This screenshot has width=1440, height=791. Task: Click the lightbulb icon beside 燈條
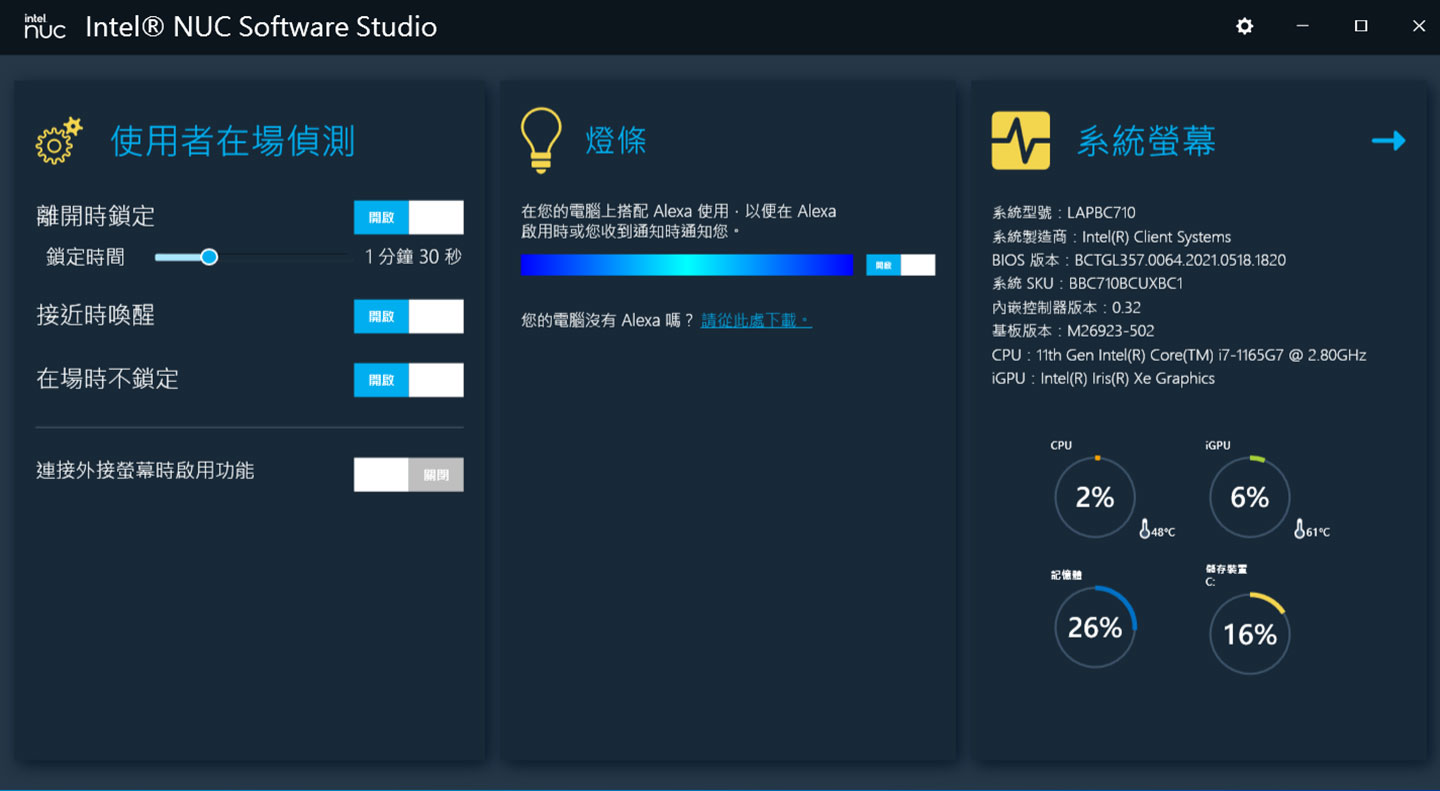click(541, 140)
